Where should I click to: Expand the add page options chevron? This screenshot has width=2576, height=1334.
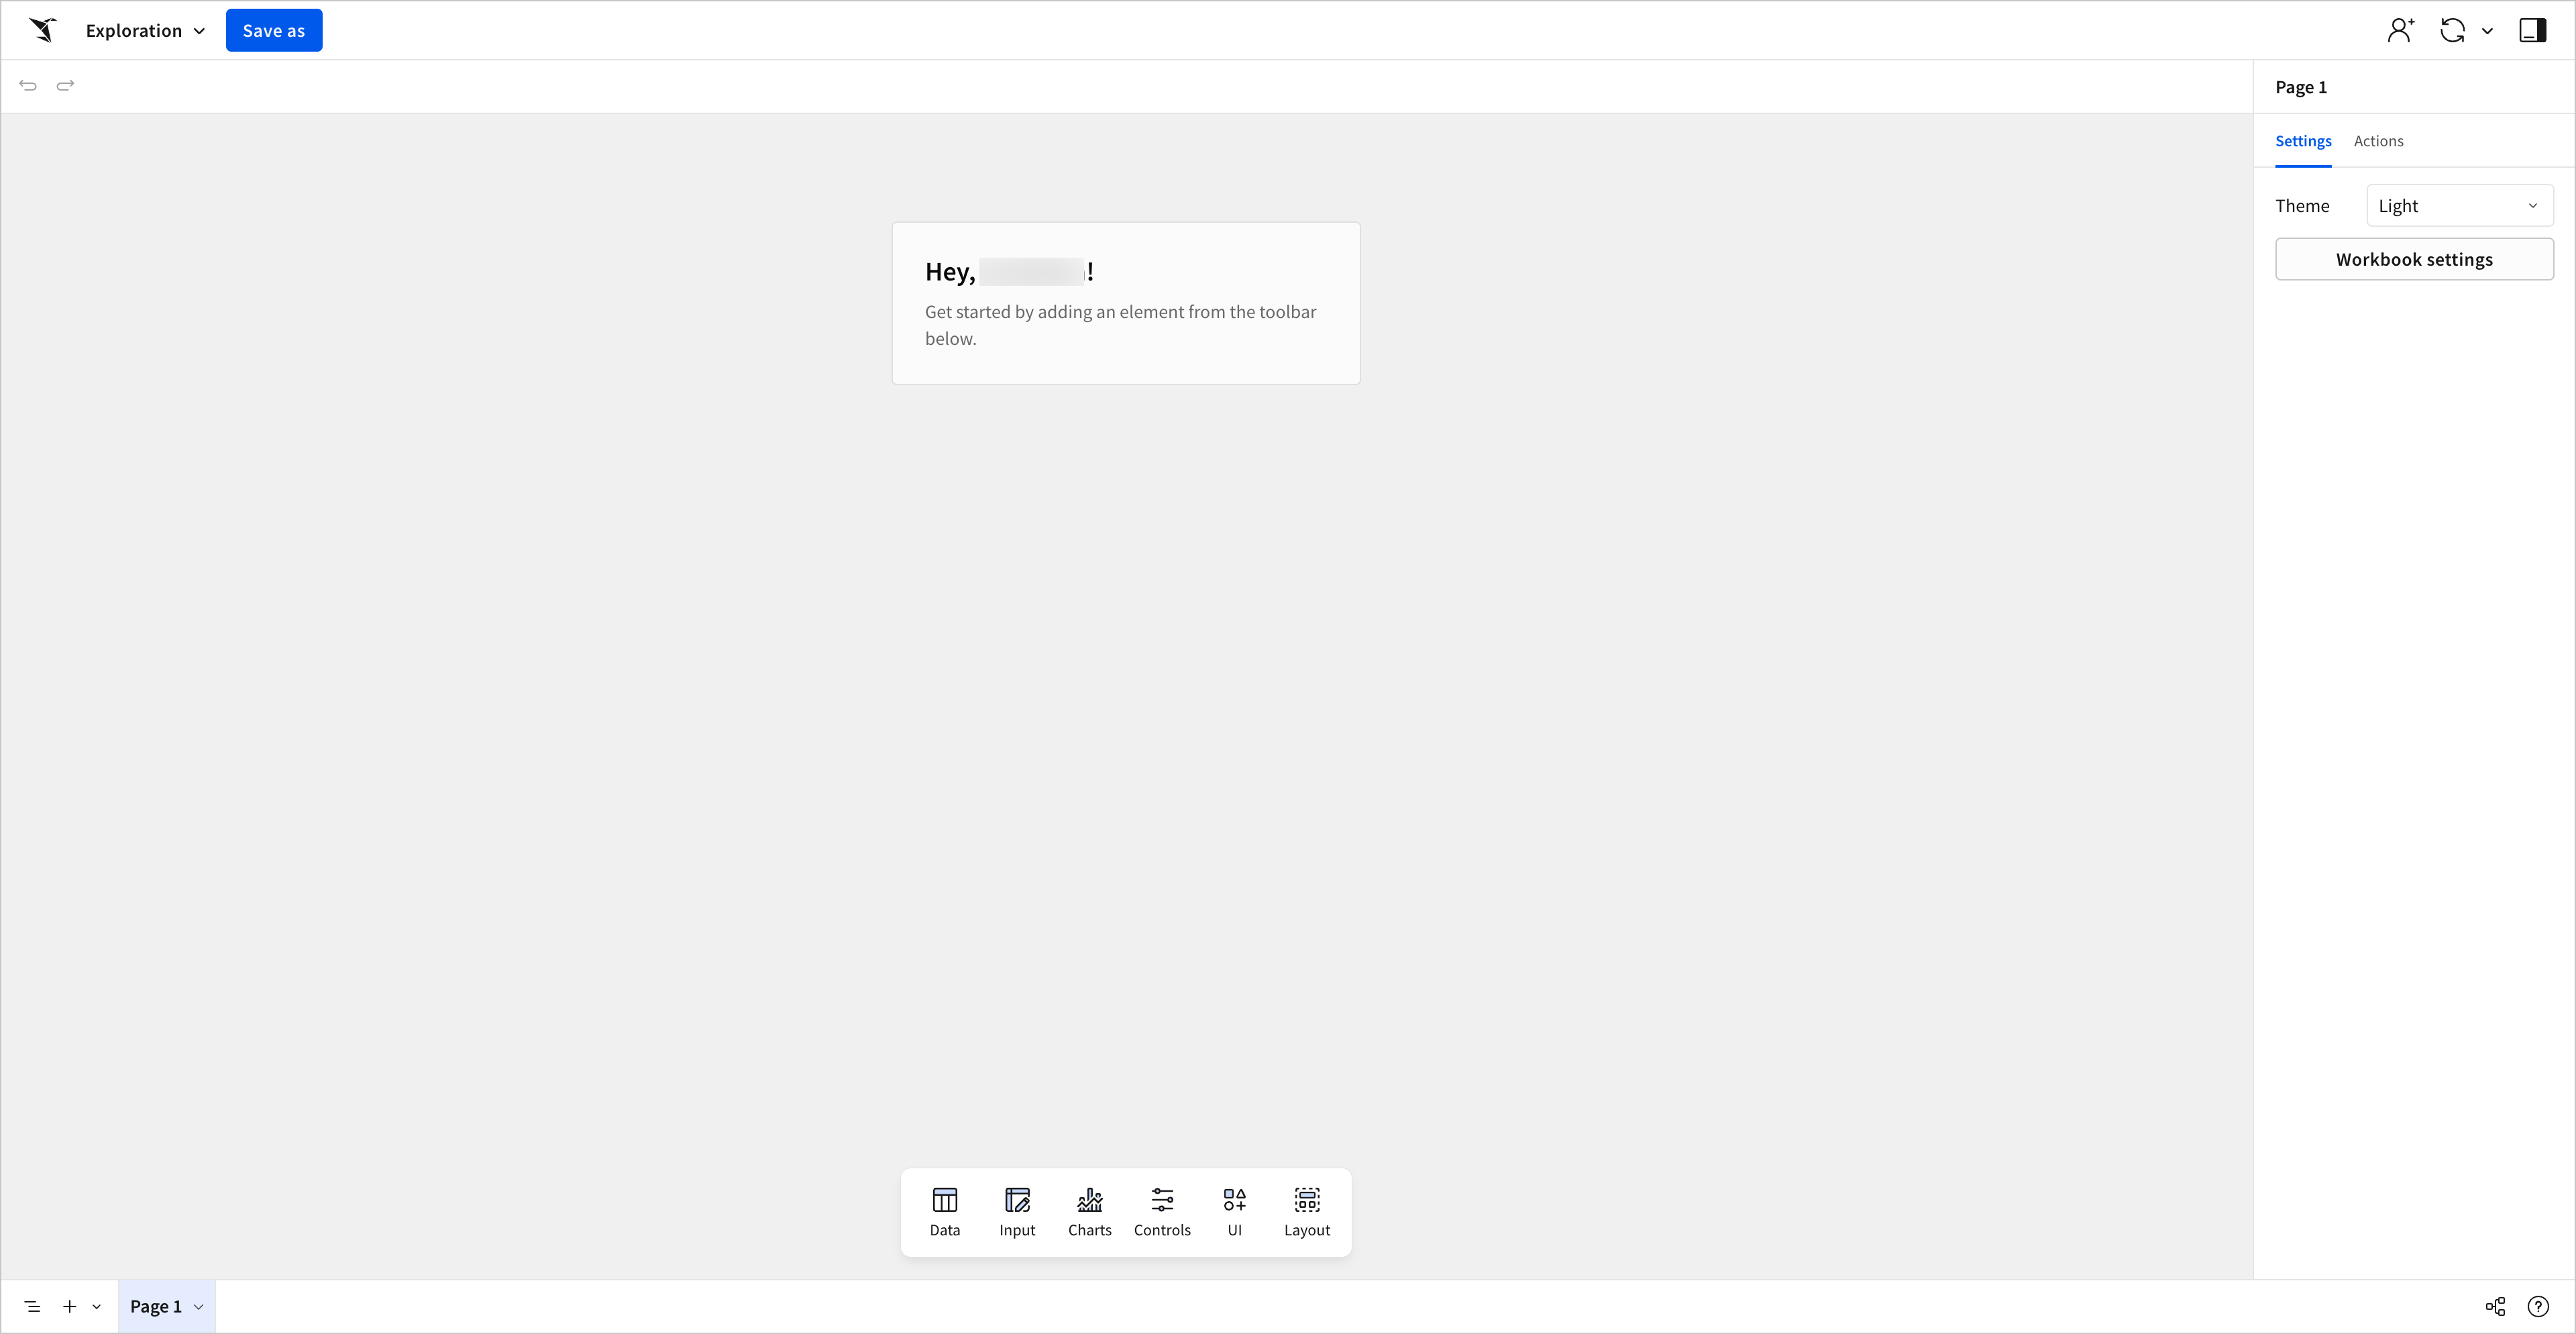(x=97, y=1306)
